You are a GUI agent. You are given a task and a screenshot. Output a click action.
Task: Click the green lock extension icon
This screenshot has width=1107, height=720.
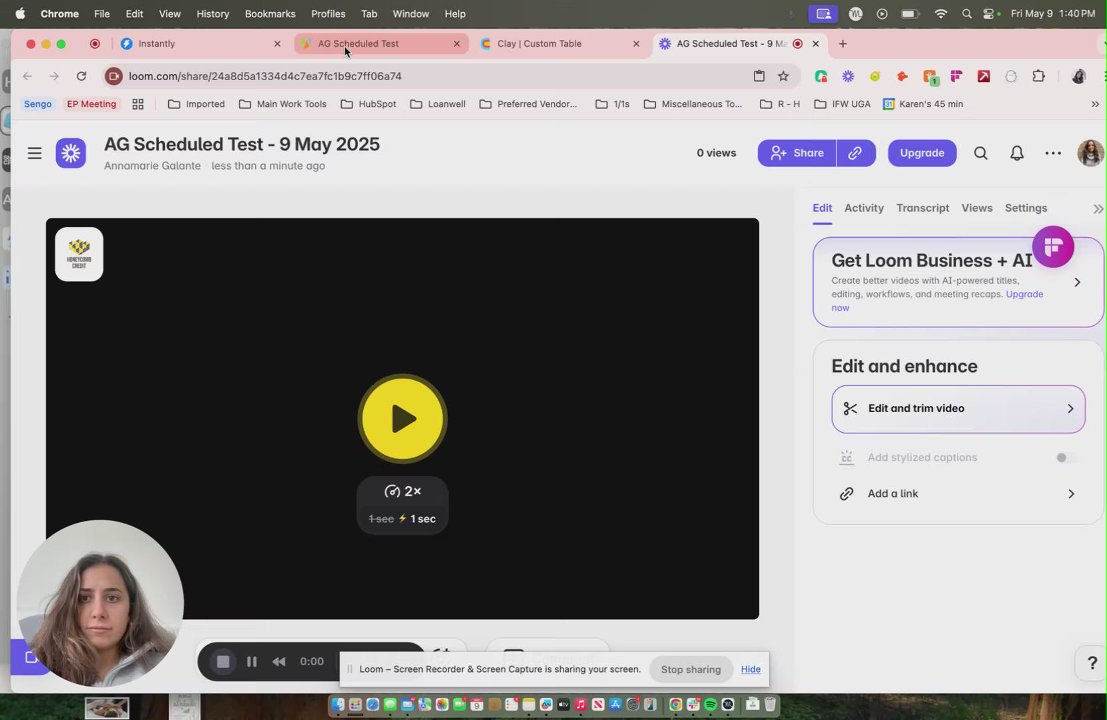(x=820, y=76)
